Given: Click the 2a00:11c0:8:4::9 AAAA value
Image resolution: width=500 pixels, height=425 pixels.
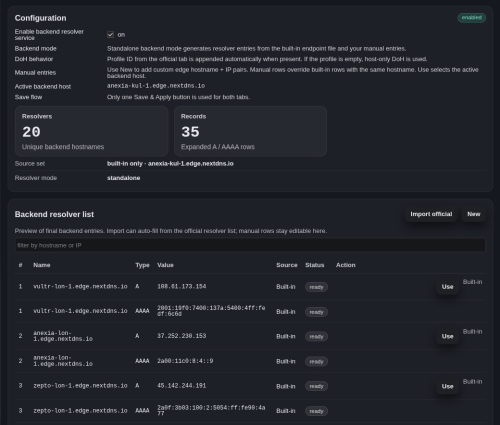Looking at the screenshot, I should [185, 361].
